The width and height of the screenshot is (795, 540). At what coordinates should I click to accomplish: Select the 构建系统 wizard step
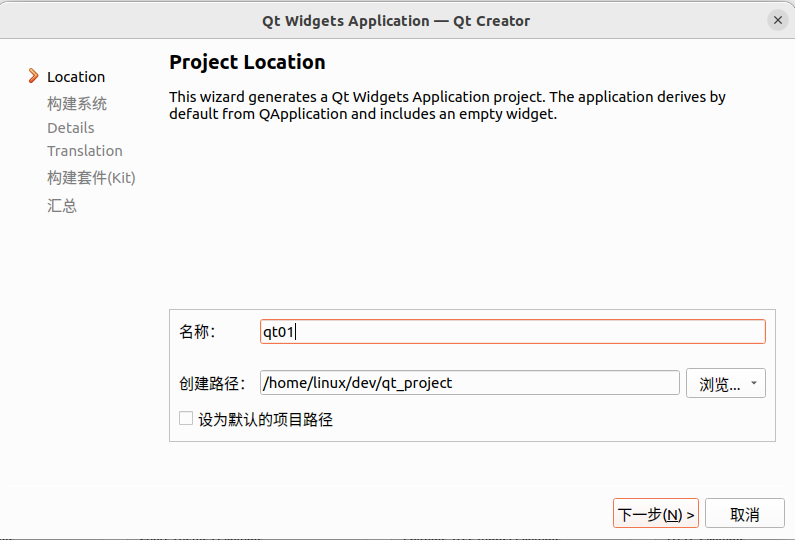(77, 103)
